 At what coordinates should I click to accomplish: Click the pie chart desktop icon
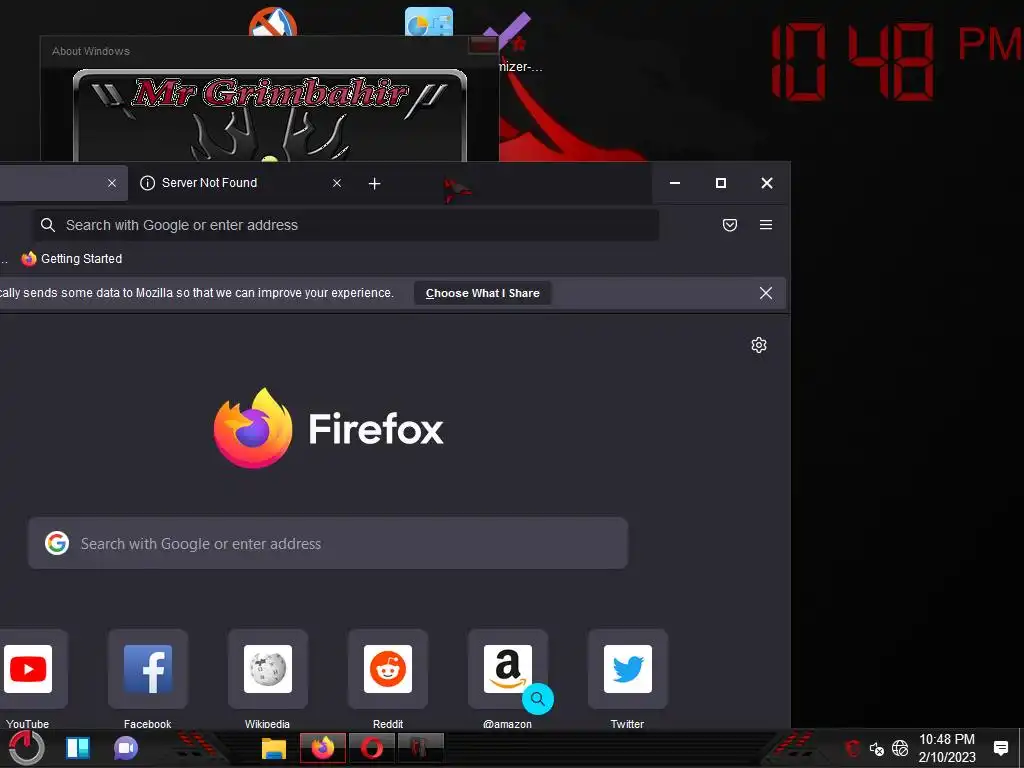[x=428, y=22]
